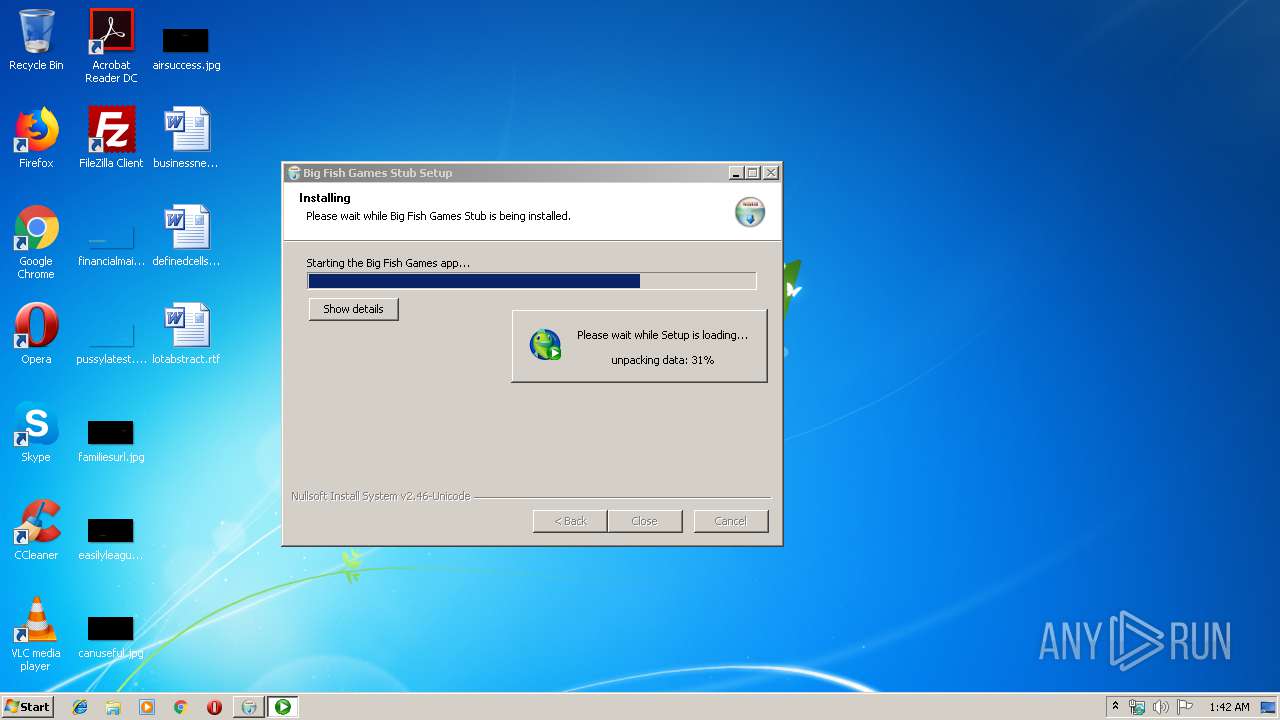The image size is (1280, 720).
Task: Minimize the Big Fish setup window
Action: click(x=736, y=173)
